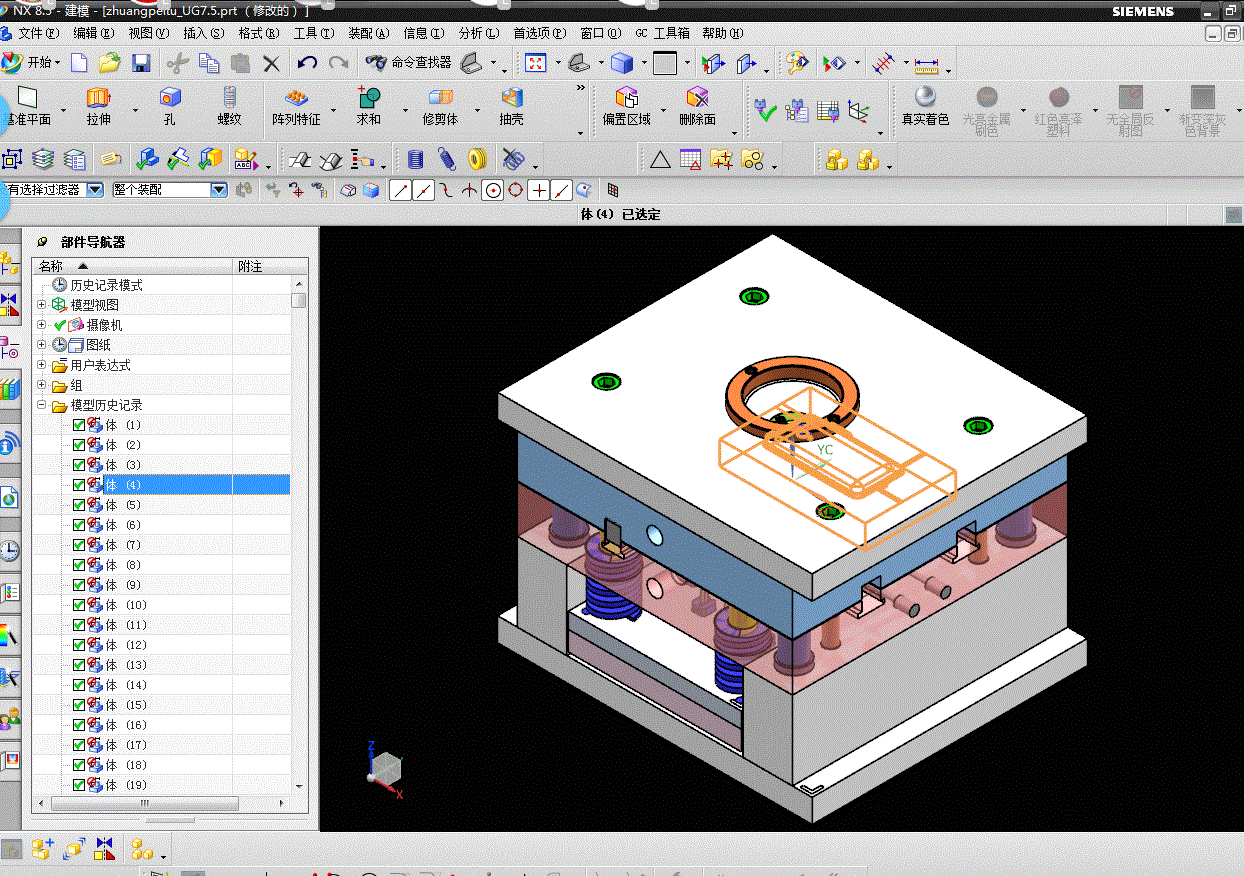Image resolution: width=1244 pixels, height=876 pixels.
Task: Toggle checkbox for 体 (10)
Action: (x=79, y=605)
